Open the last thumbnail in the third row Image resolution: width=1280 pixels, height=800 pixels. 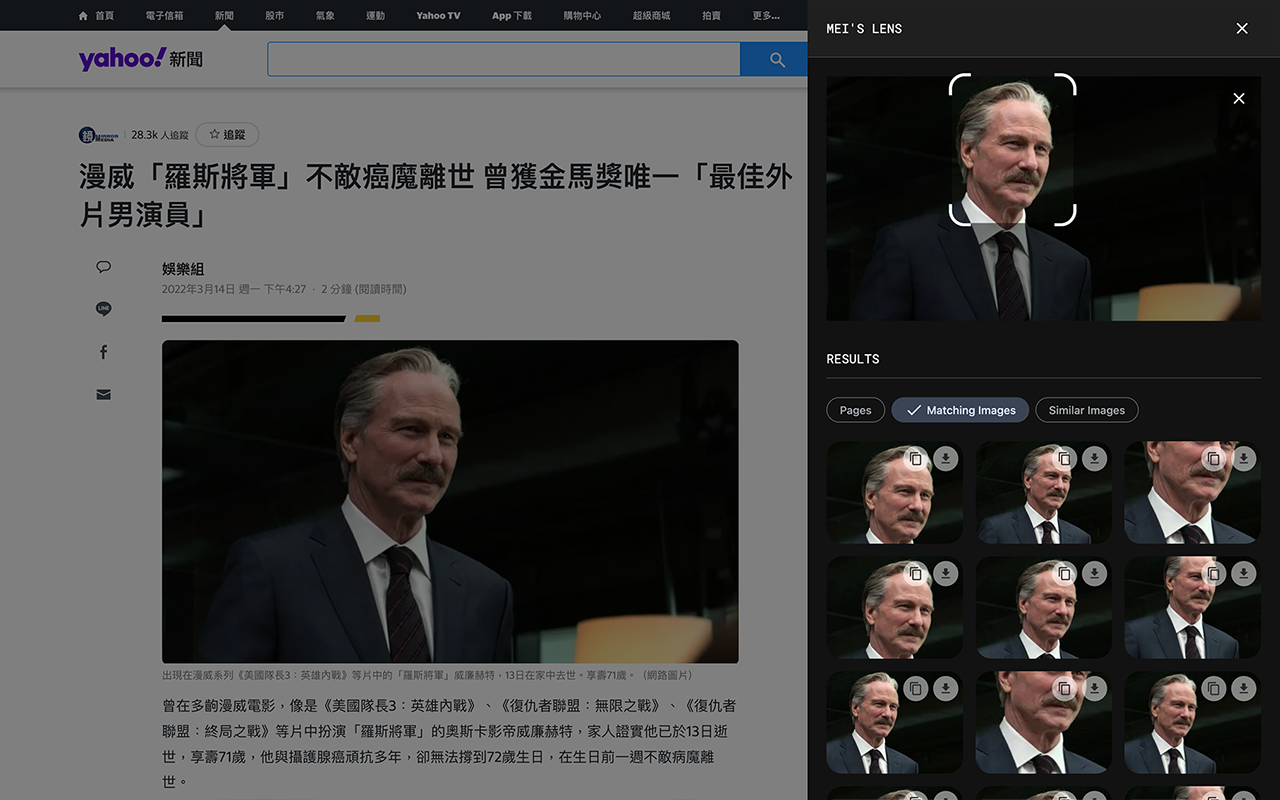[x=1192, y=723]
